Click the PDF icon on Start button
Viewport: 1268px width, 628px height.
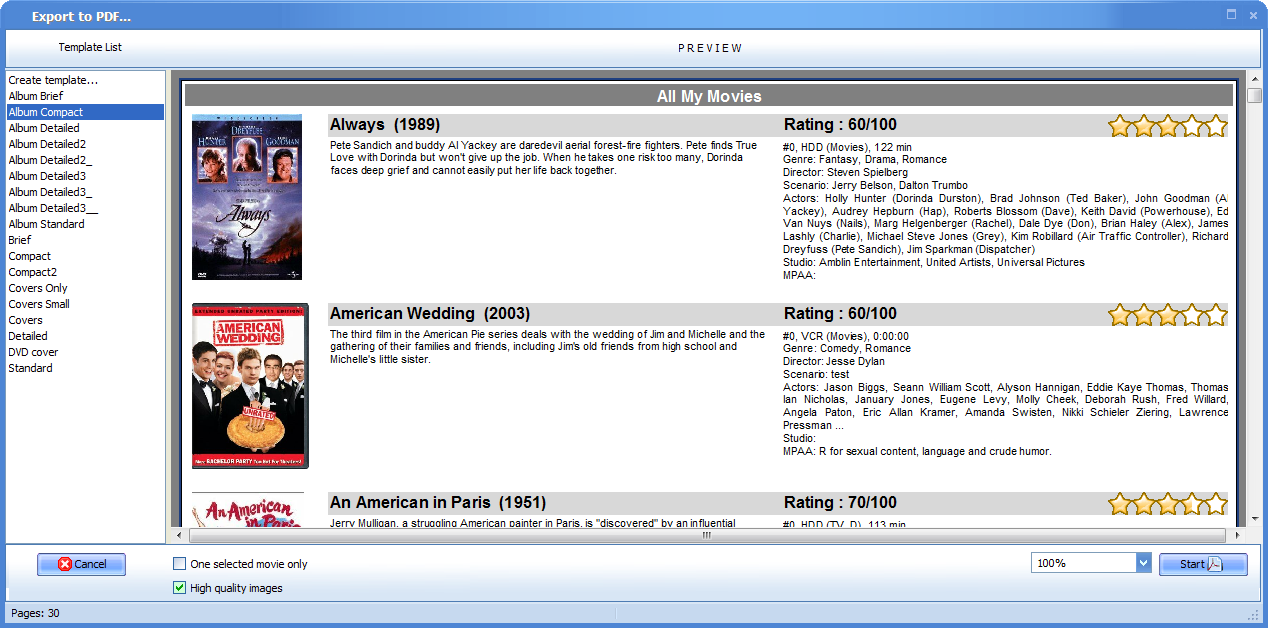pyautogui.click(x=1215, y=564)
